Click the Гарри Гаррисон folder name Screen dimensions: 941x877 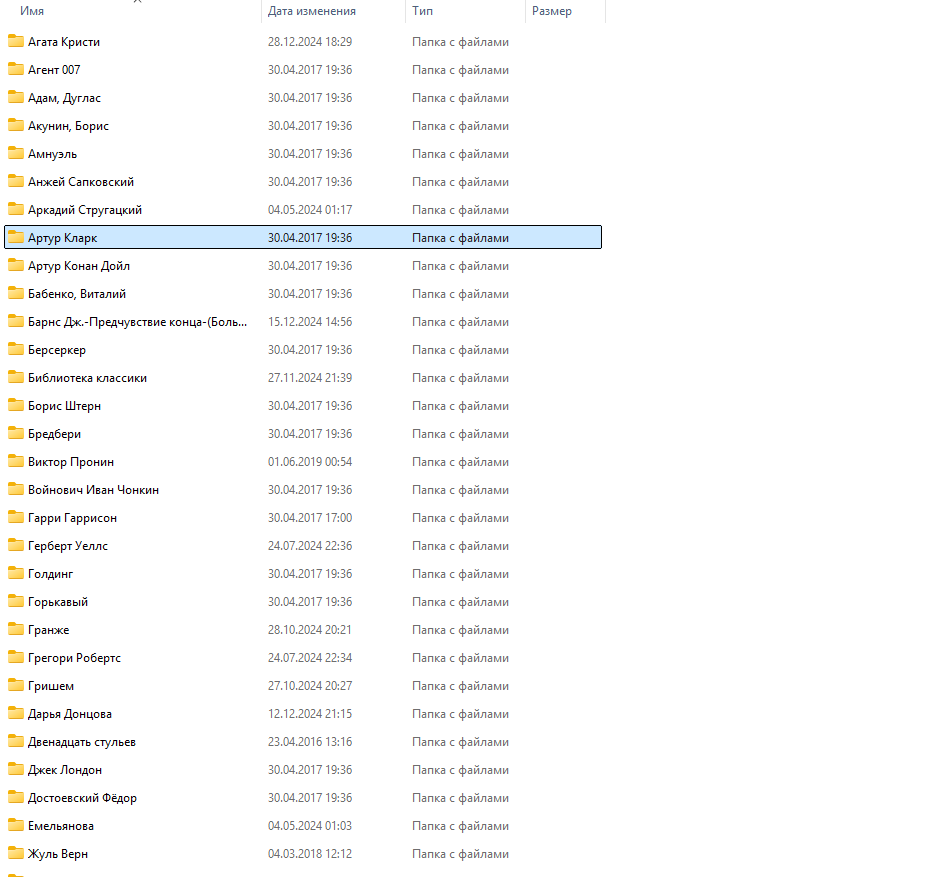click(x=72, y=517)
